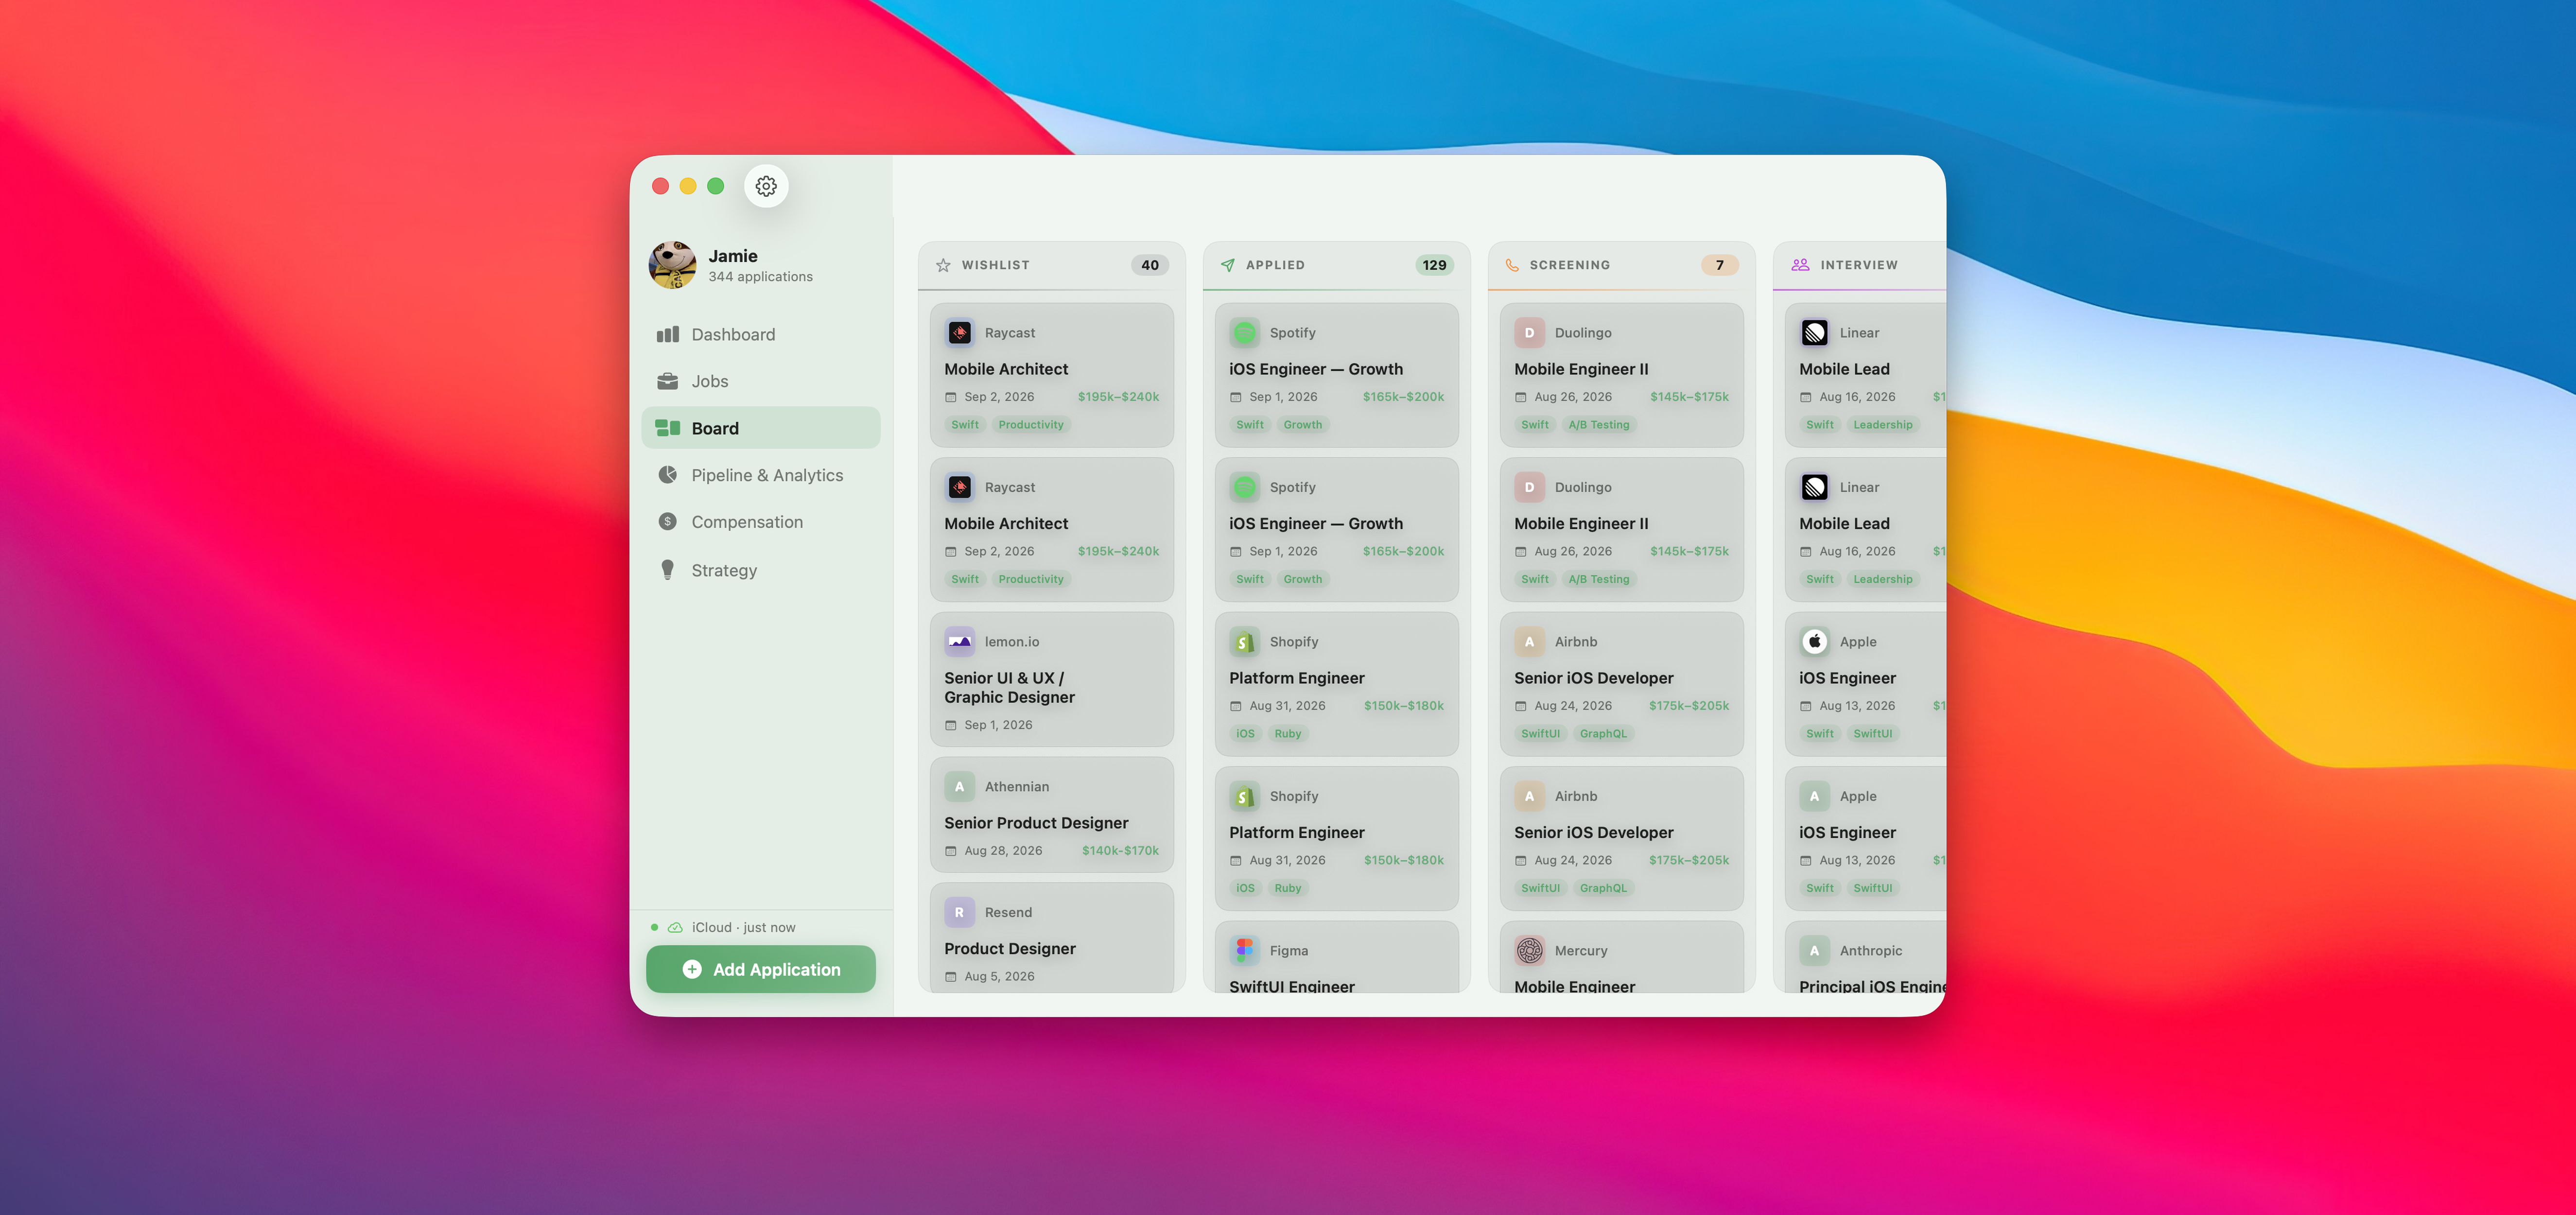Screen dimensions: 2576x1215
Task: Open the Compensation section
Action: pyautogui.click(x=761, y=522)
